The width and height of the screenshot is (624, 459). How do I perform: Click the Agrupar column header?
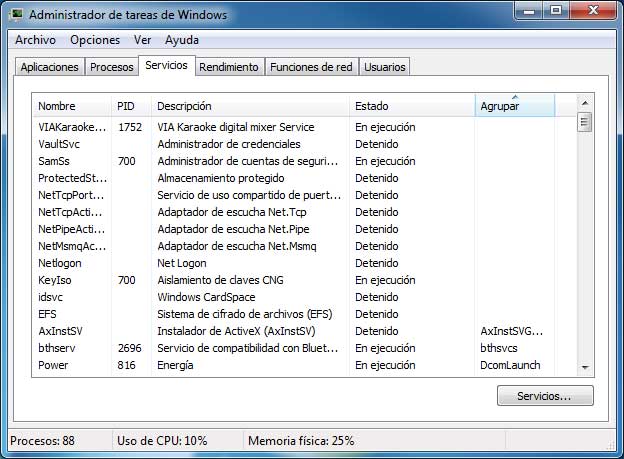click(515, 106)
